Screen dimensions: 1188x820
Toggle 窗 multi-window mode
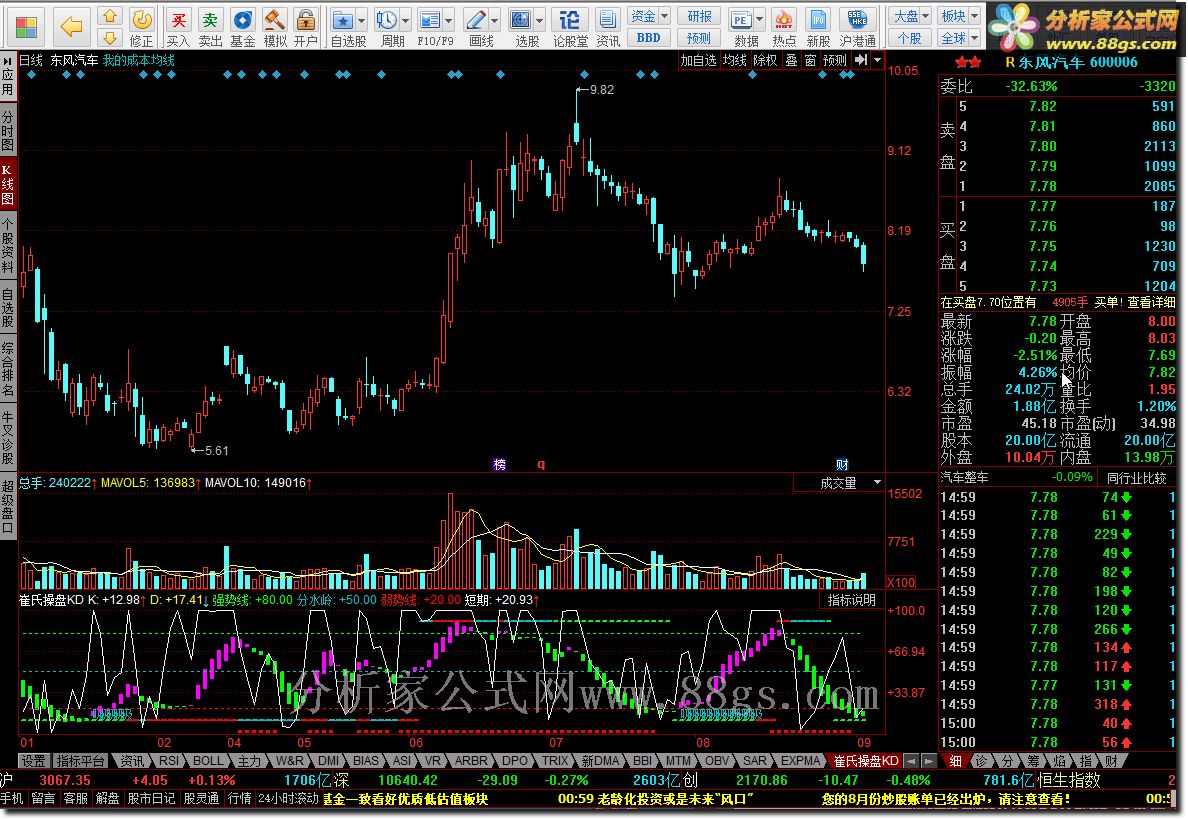tap(811, 60)
